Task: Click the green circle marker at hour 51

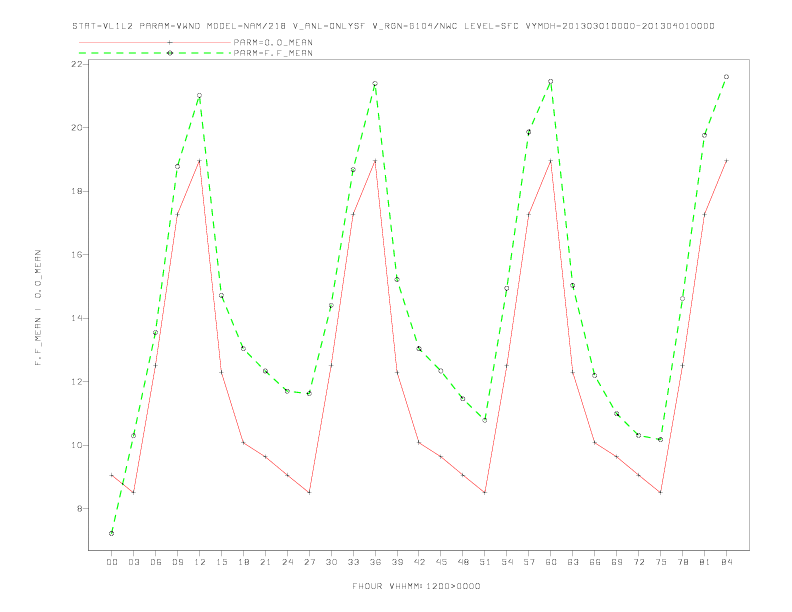Action: click(x=485, y=420)
